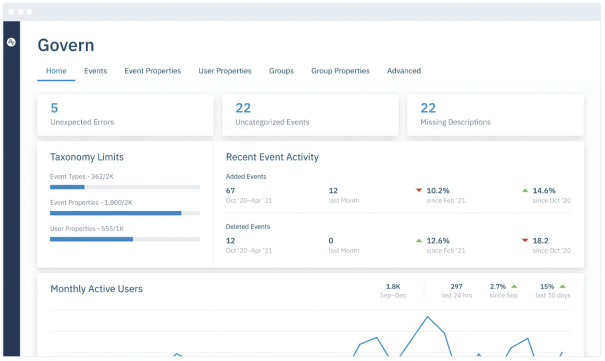Open the Unexpected Errors card
Viewport: 605px width, 361px height.
click(x=125, y=115)
